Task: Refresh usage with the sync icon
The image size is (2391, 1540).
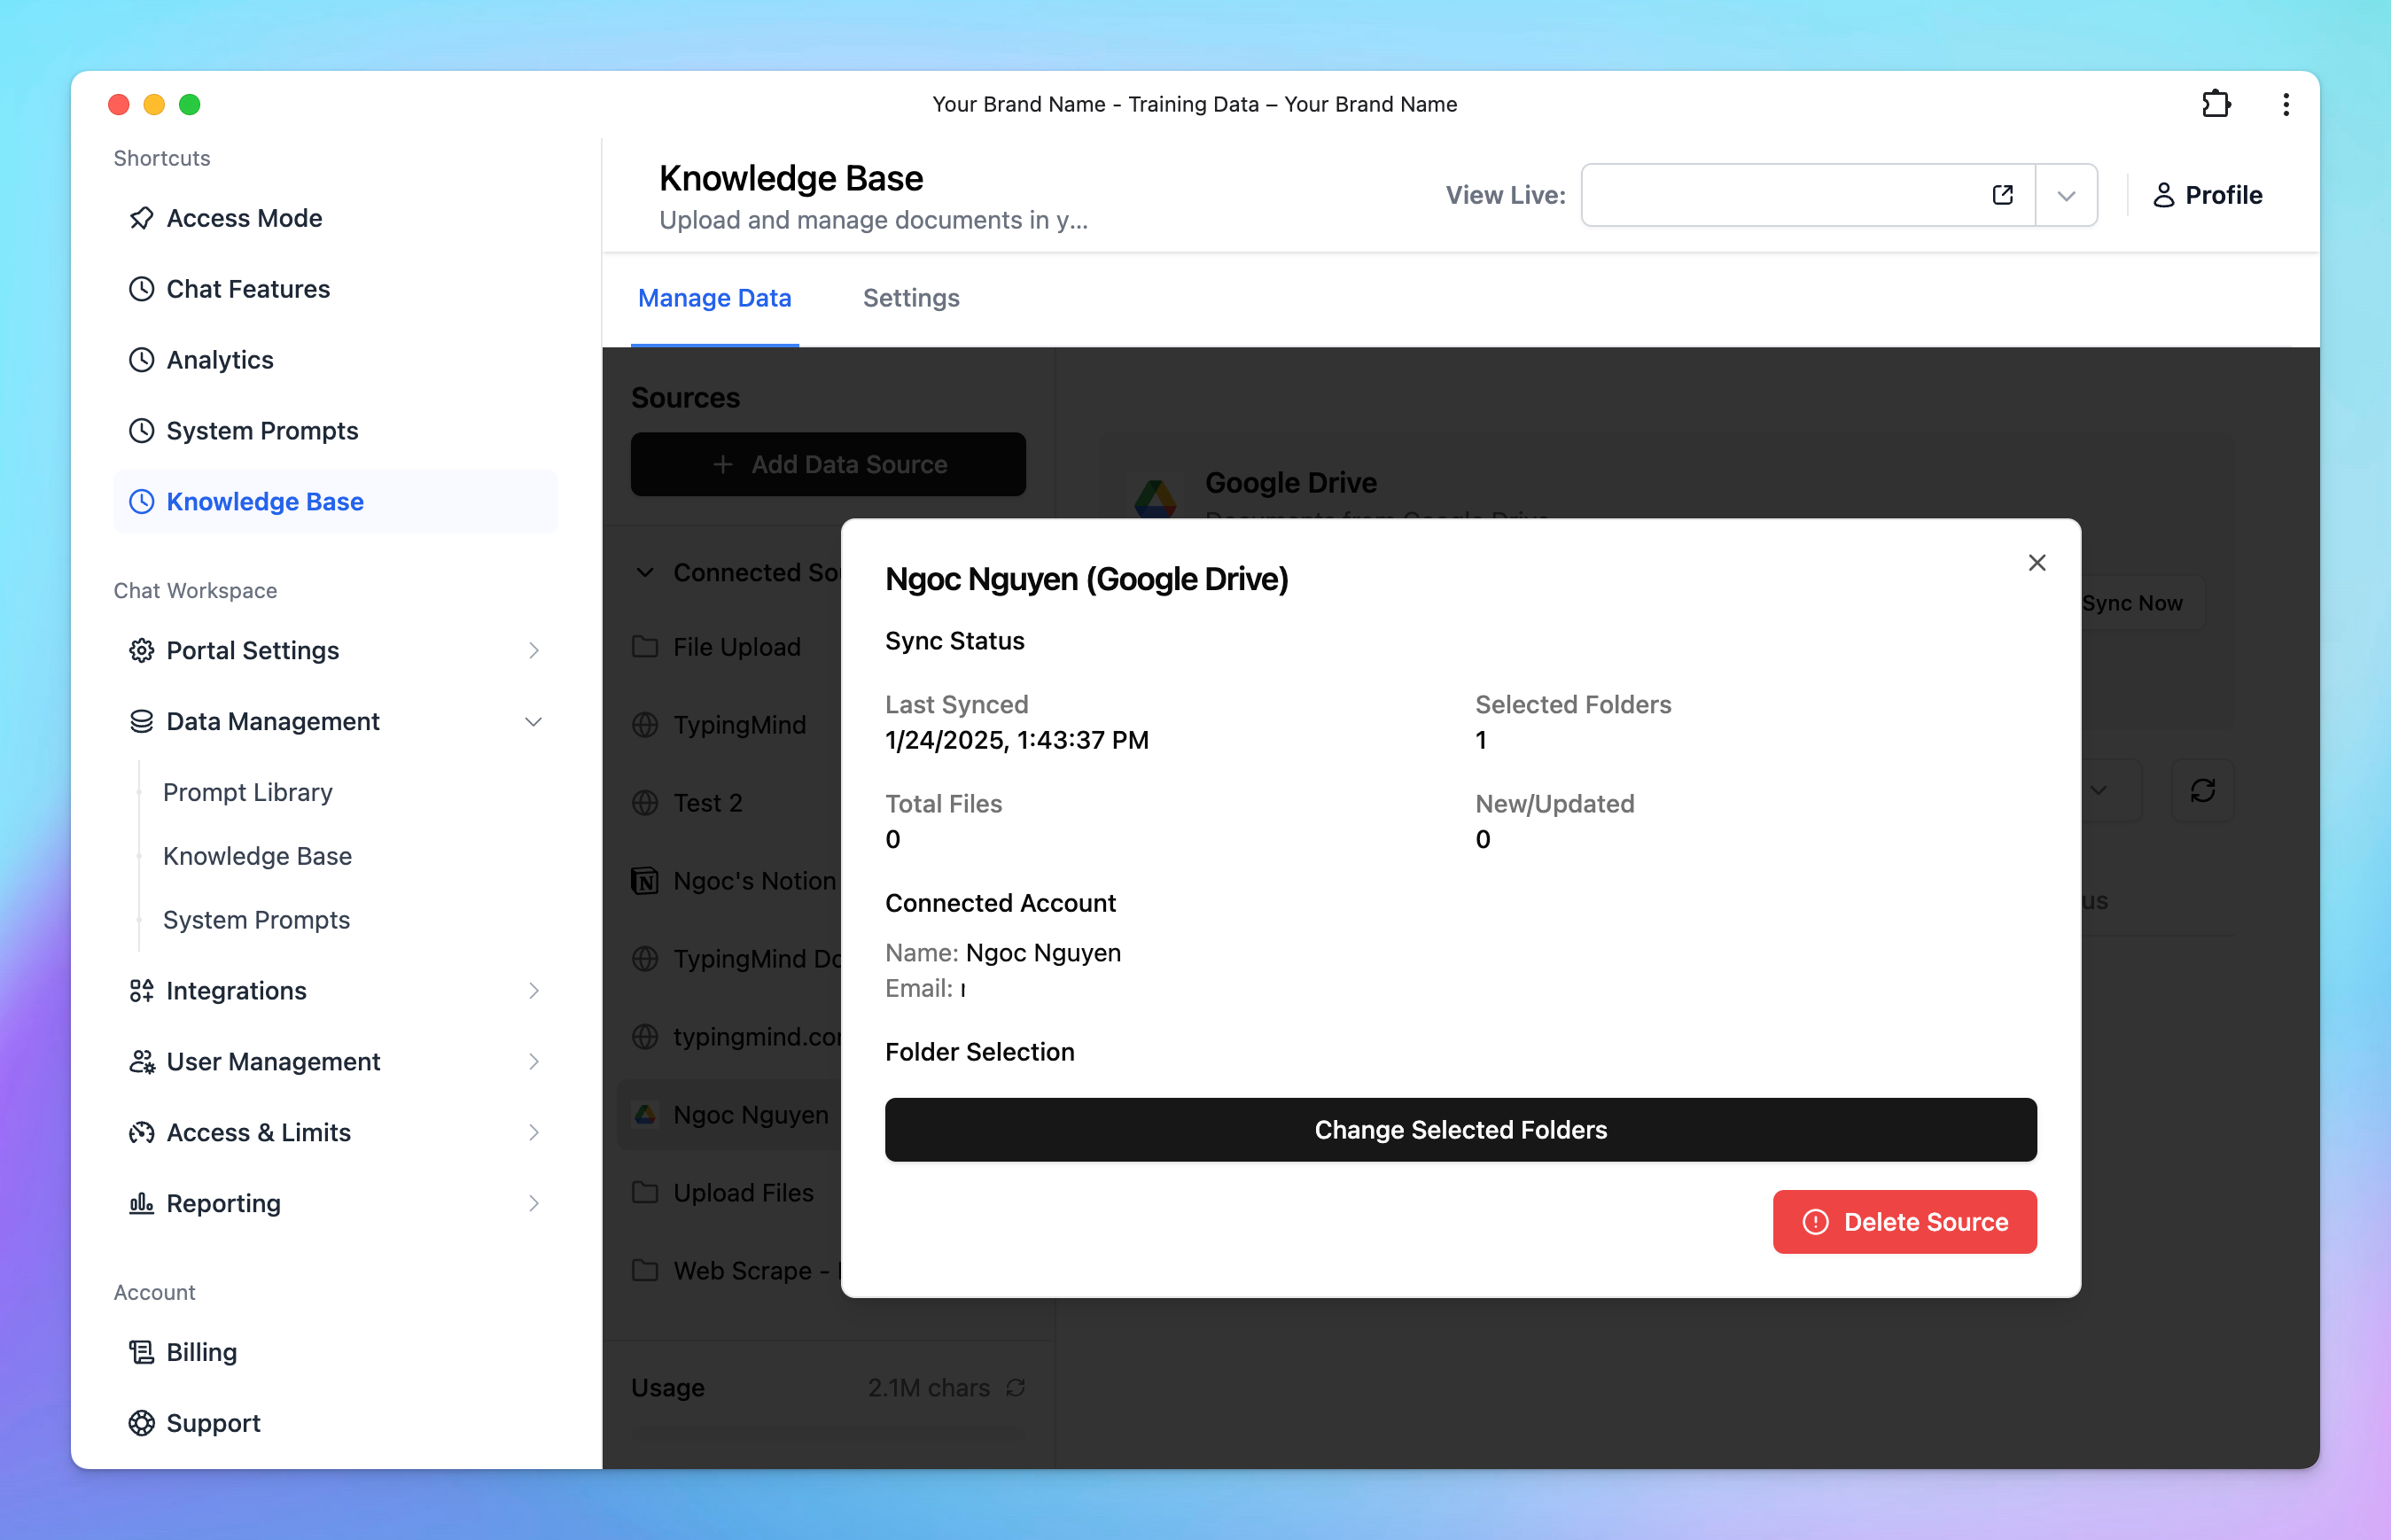Action: coord(1016,1388)
